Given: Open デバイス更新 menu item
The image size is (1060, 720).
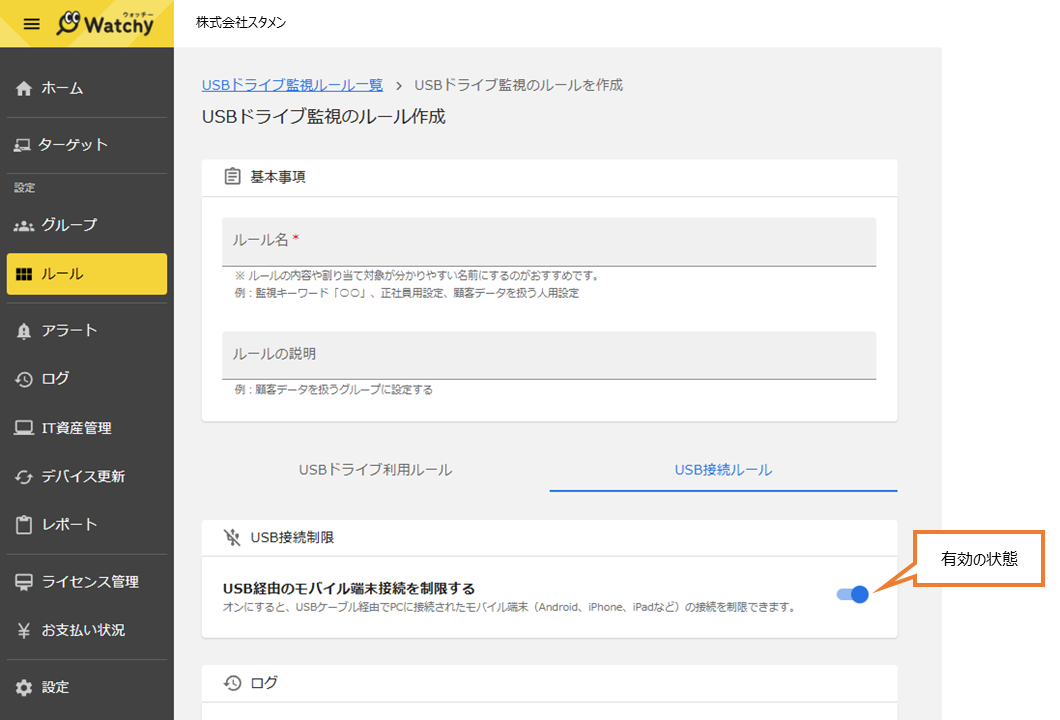Looking at the screenshot, I should click(87, 477).
